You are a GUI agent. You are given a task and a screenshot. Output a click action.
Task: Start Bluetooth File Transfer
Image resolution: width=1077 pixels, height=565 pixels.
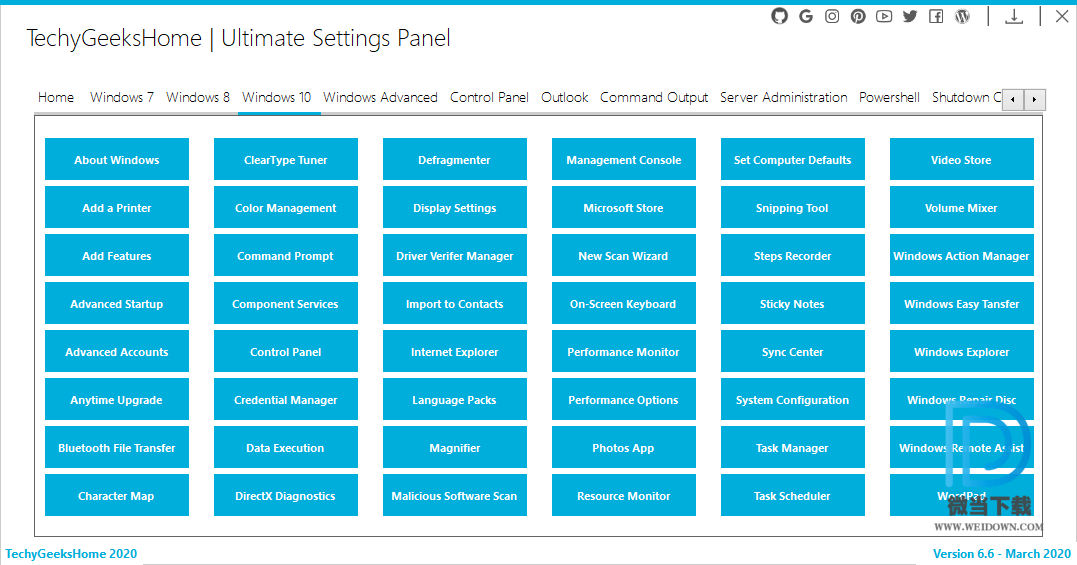click(x=117, y=448)
